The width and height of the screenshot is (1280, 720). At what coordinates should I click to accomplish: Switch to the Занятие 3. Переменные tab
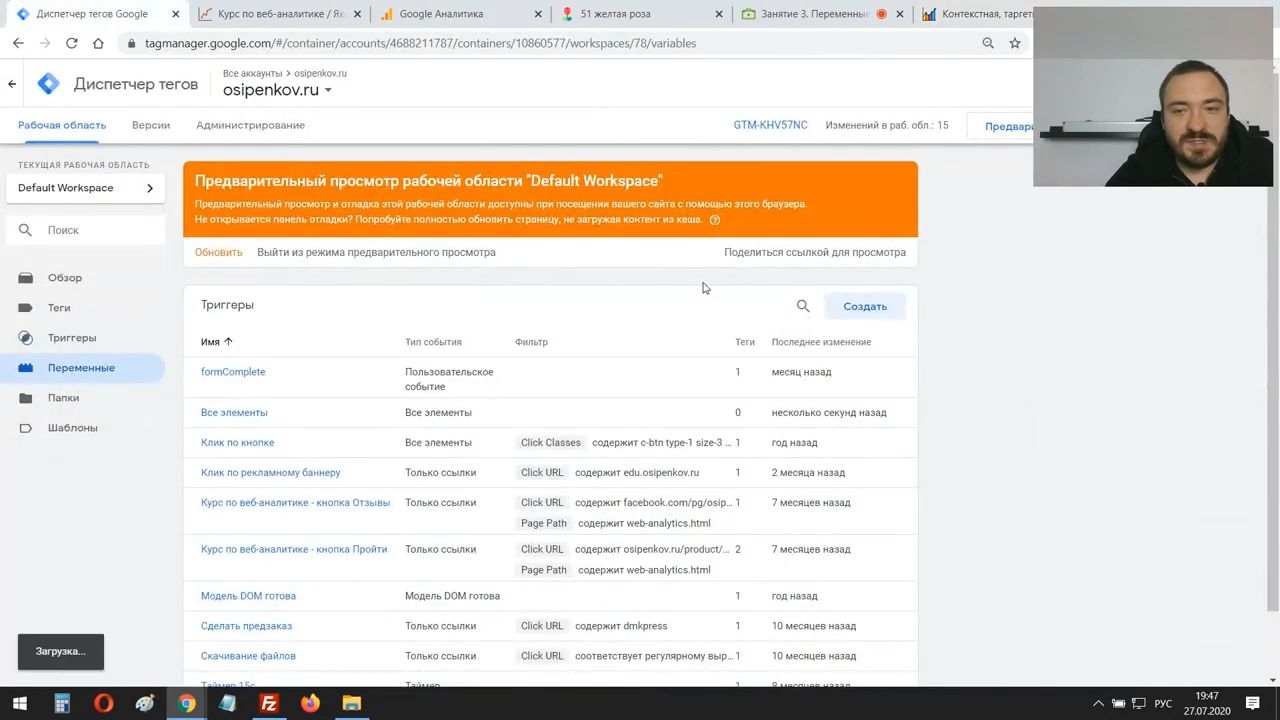(x=822, y=14)
